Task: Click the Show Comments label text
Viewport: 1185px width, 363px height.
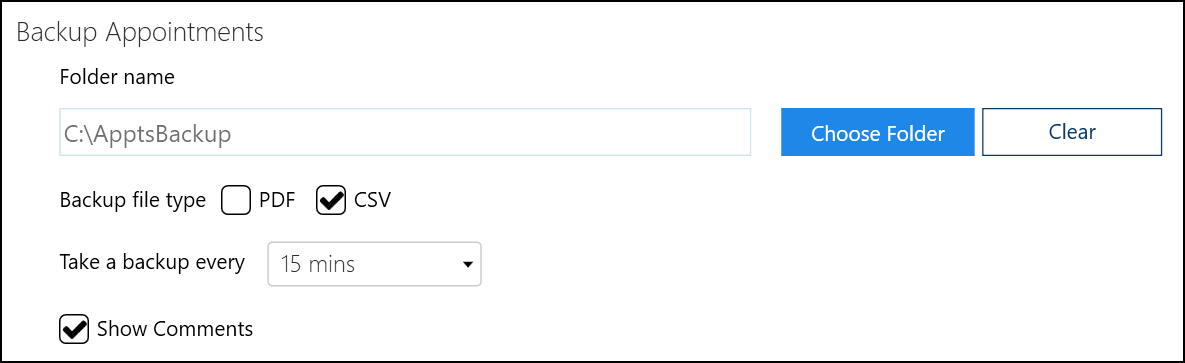Action: coord(175,329)
